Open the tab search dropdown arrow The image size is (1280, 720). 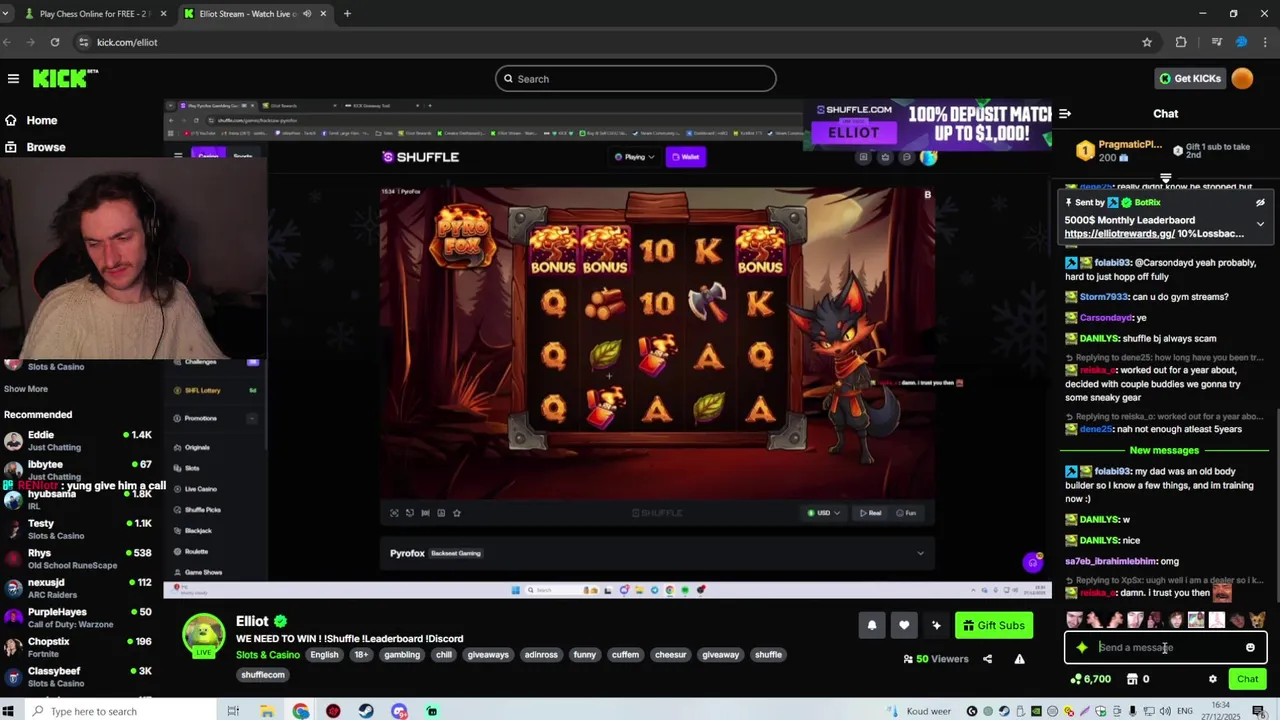8,14
